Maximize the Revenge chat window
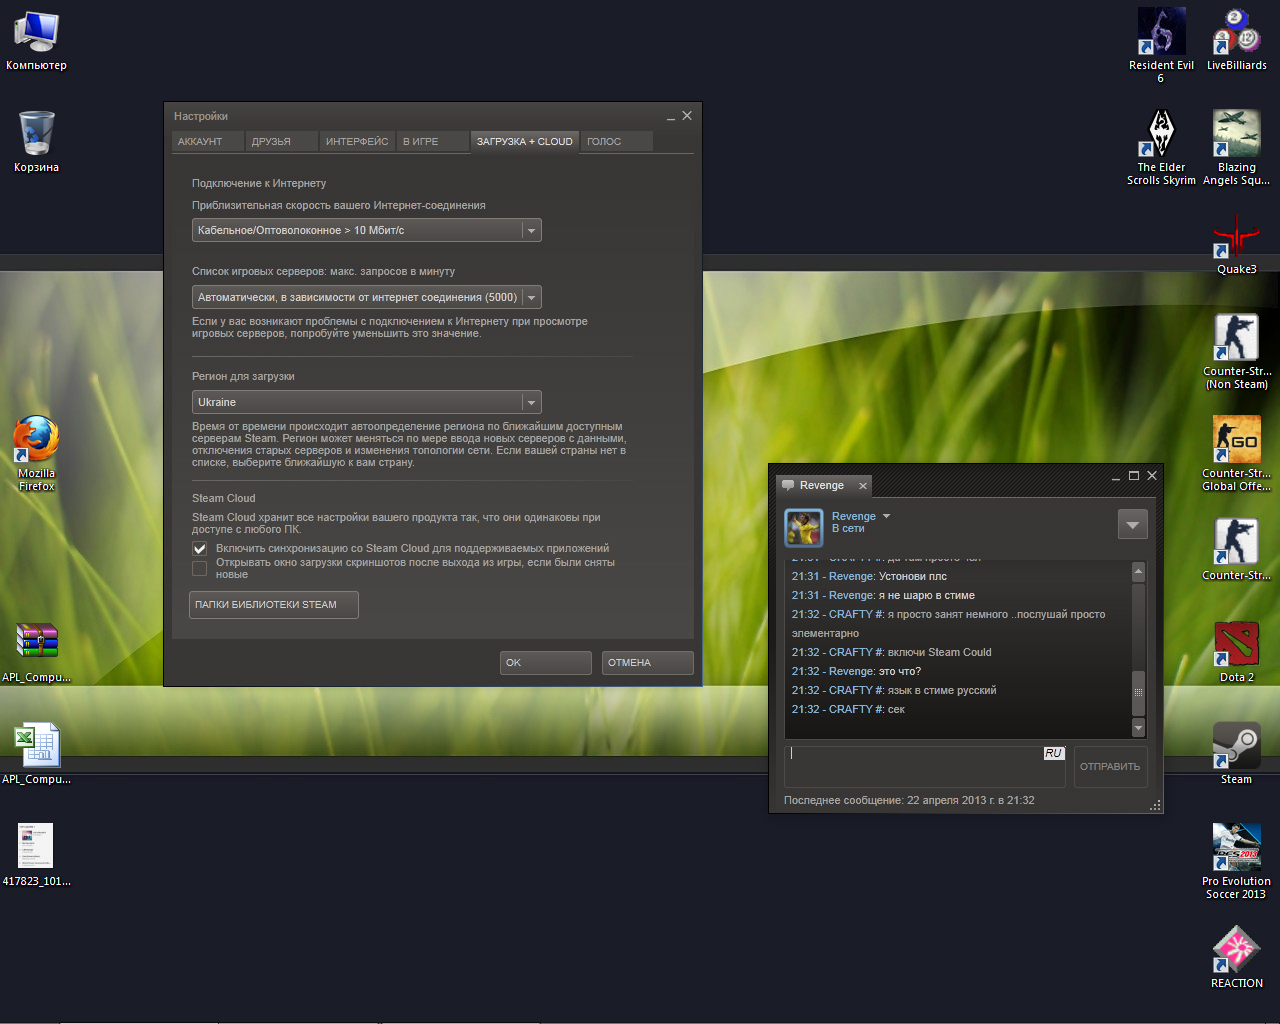1280x1024 pixels. tap(1134, 476)
